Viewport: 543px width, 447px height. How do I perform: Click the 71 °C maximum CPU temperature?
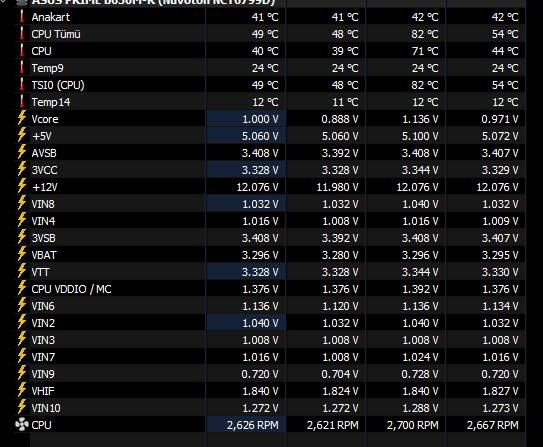pyautogui.click(x=425, y=51)
